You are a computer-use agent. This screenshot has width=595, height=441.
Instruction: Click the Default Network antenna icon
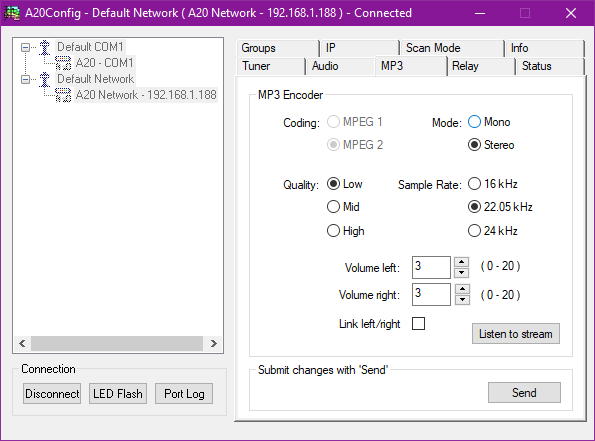point(45,79)
